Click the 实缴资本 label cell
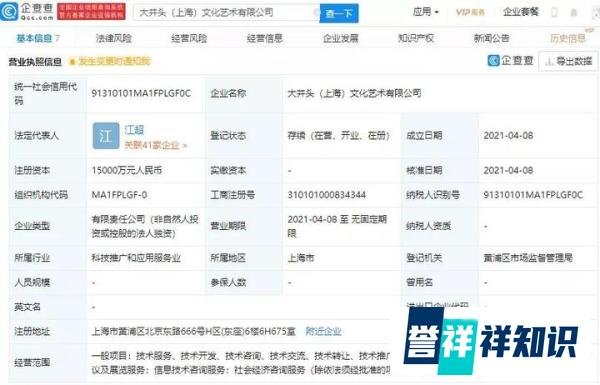 pyautogui.click(x=244, y=170)
